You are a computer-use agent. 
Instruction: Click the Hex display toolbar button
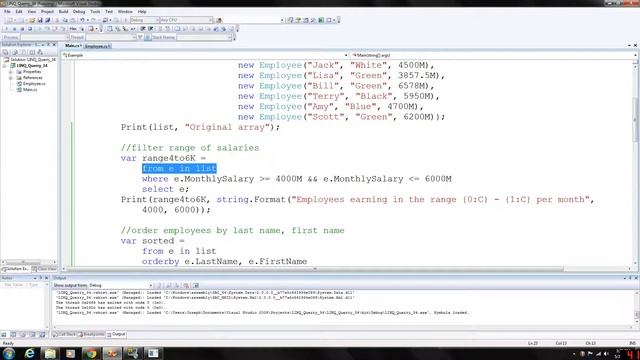[73, 29]
